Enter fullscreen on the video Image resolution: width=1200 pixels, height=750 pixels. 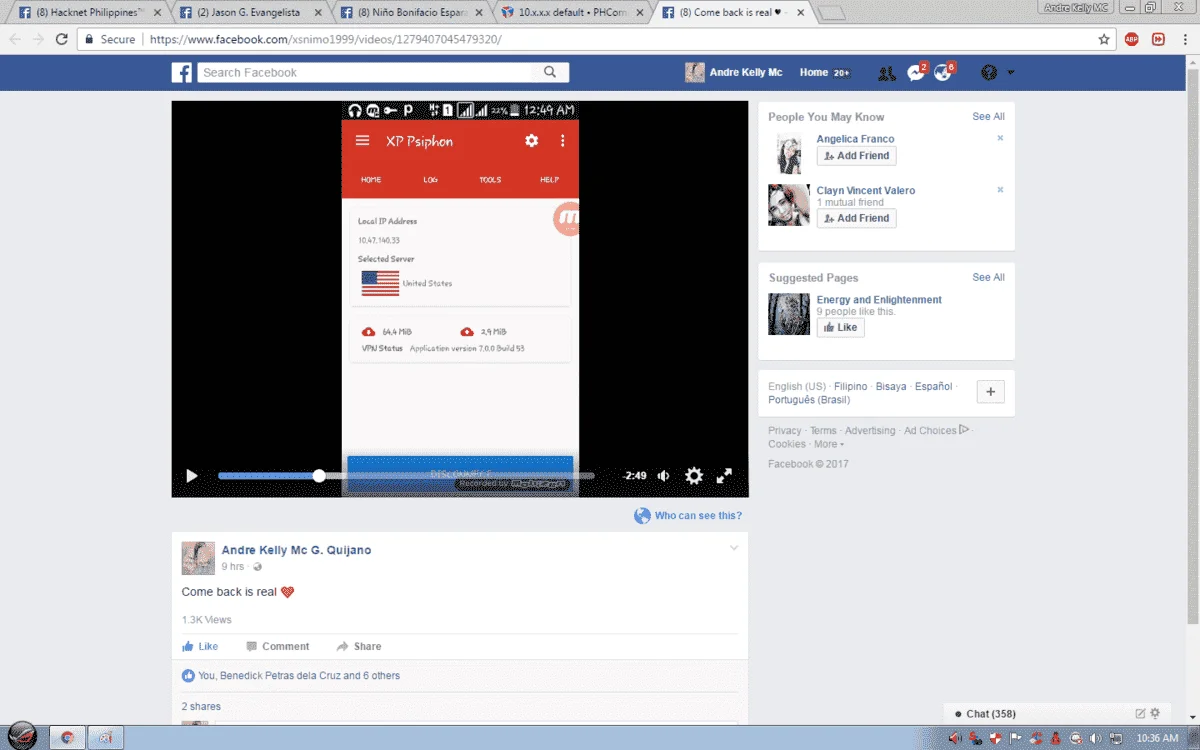(724, 476)
